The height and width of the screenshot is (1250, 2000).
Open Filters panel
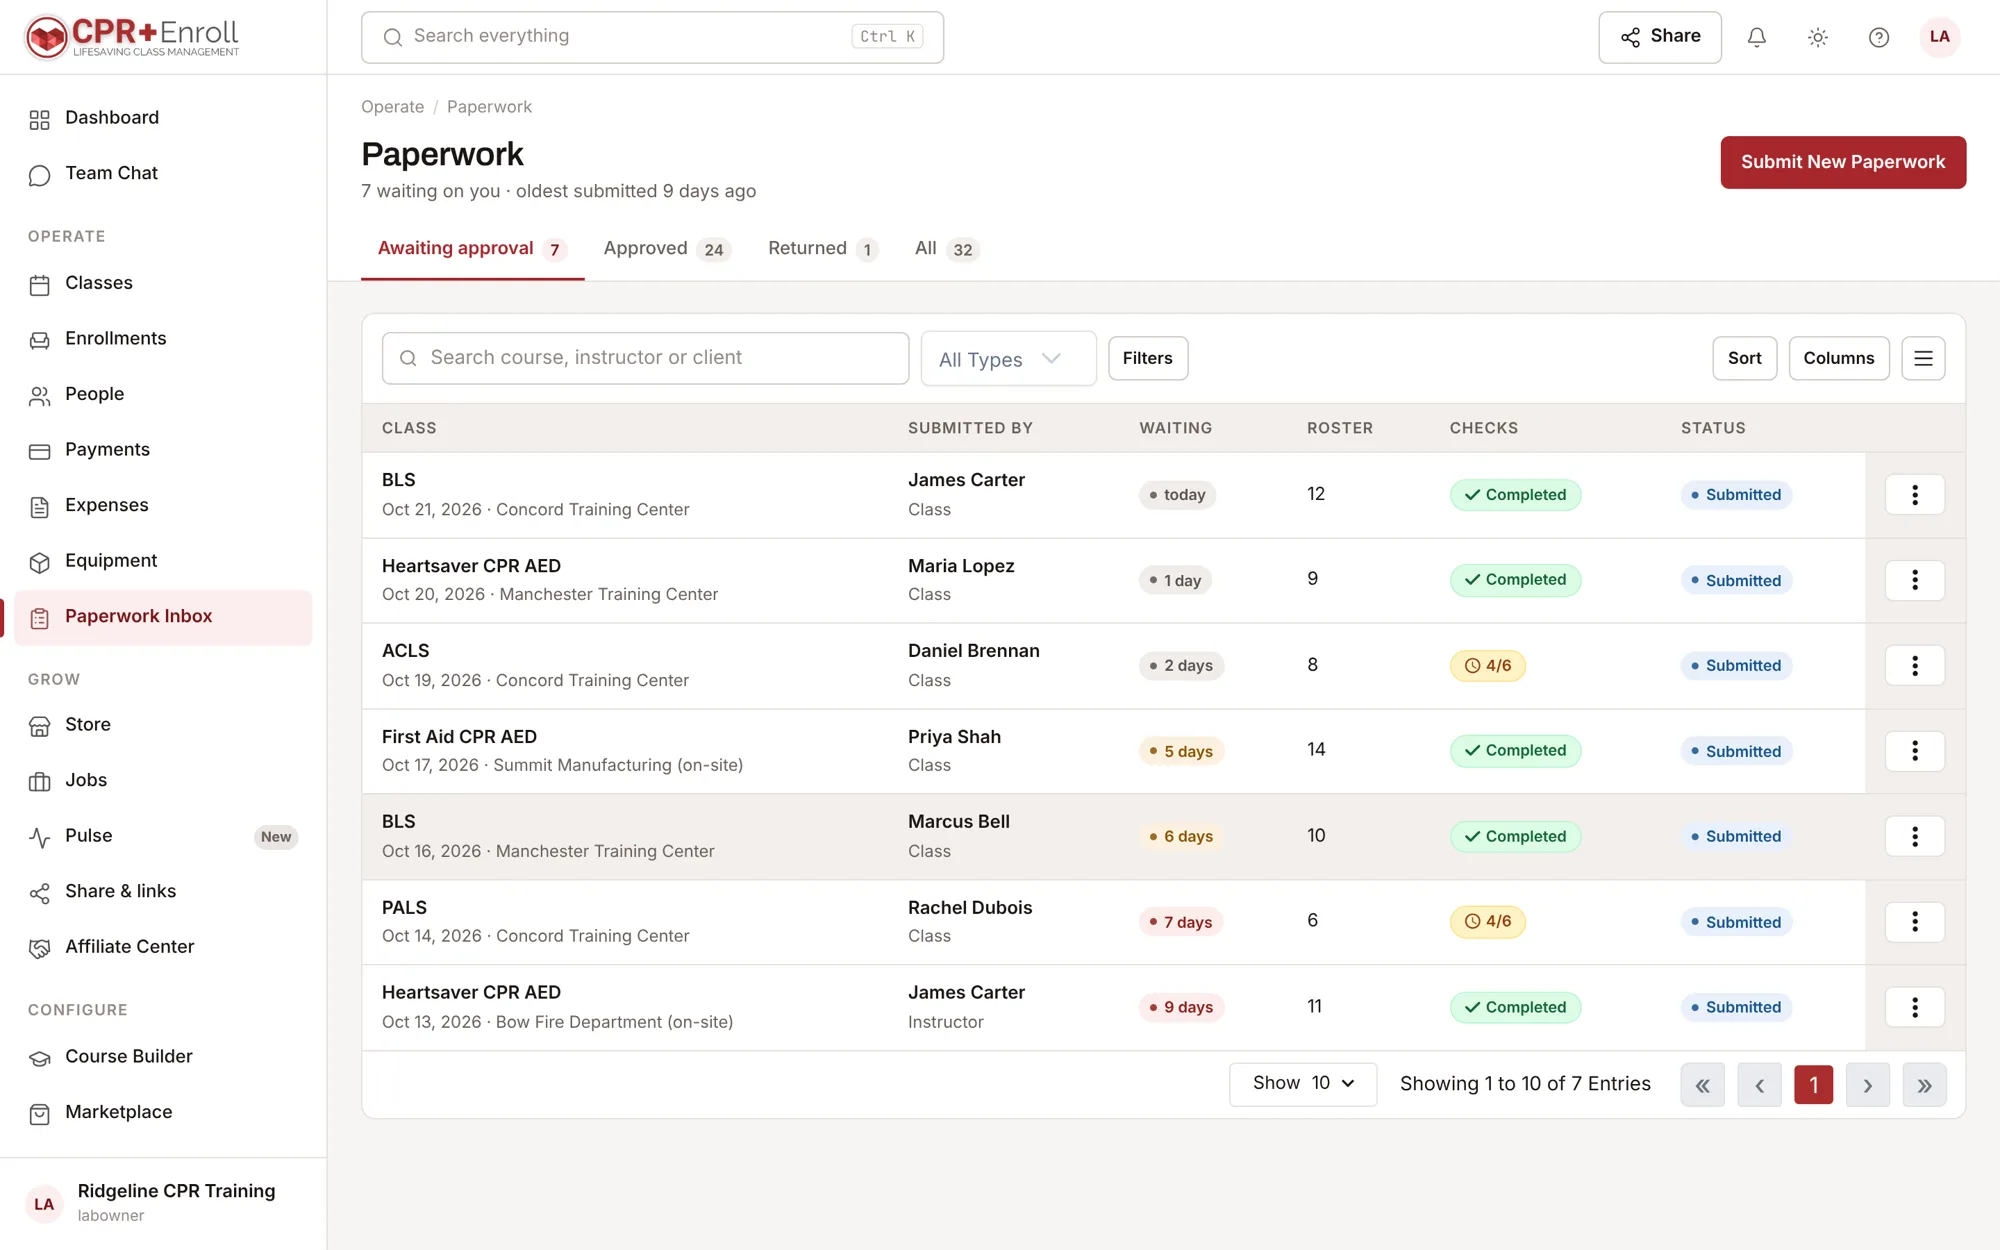(x=1148, y=358)
